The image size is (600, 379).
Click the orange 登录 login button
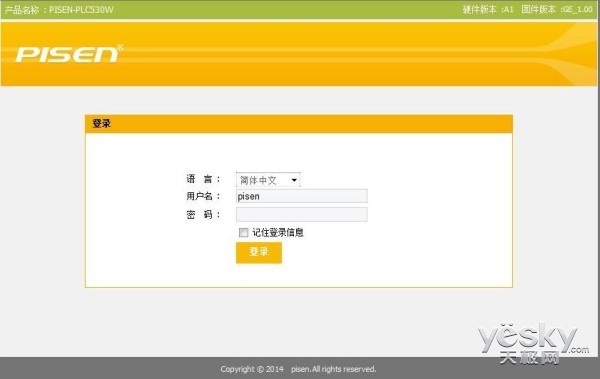(259, 253)
